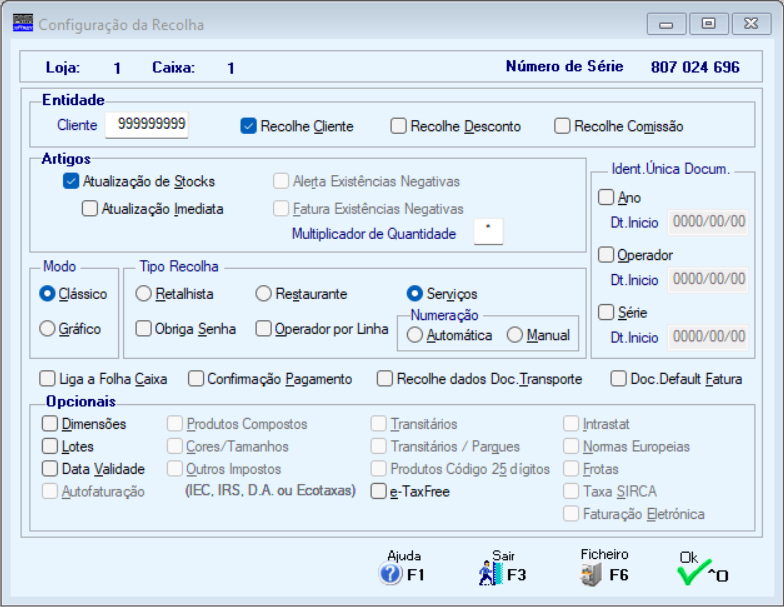
Task: Click the Ajuda F1 help icon
Action: (x=391, y=574)
